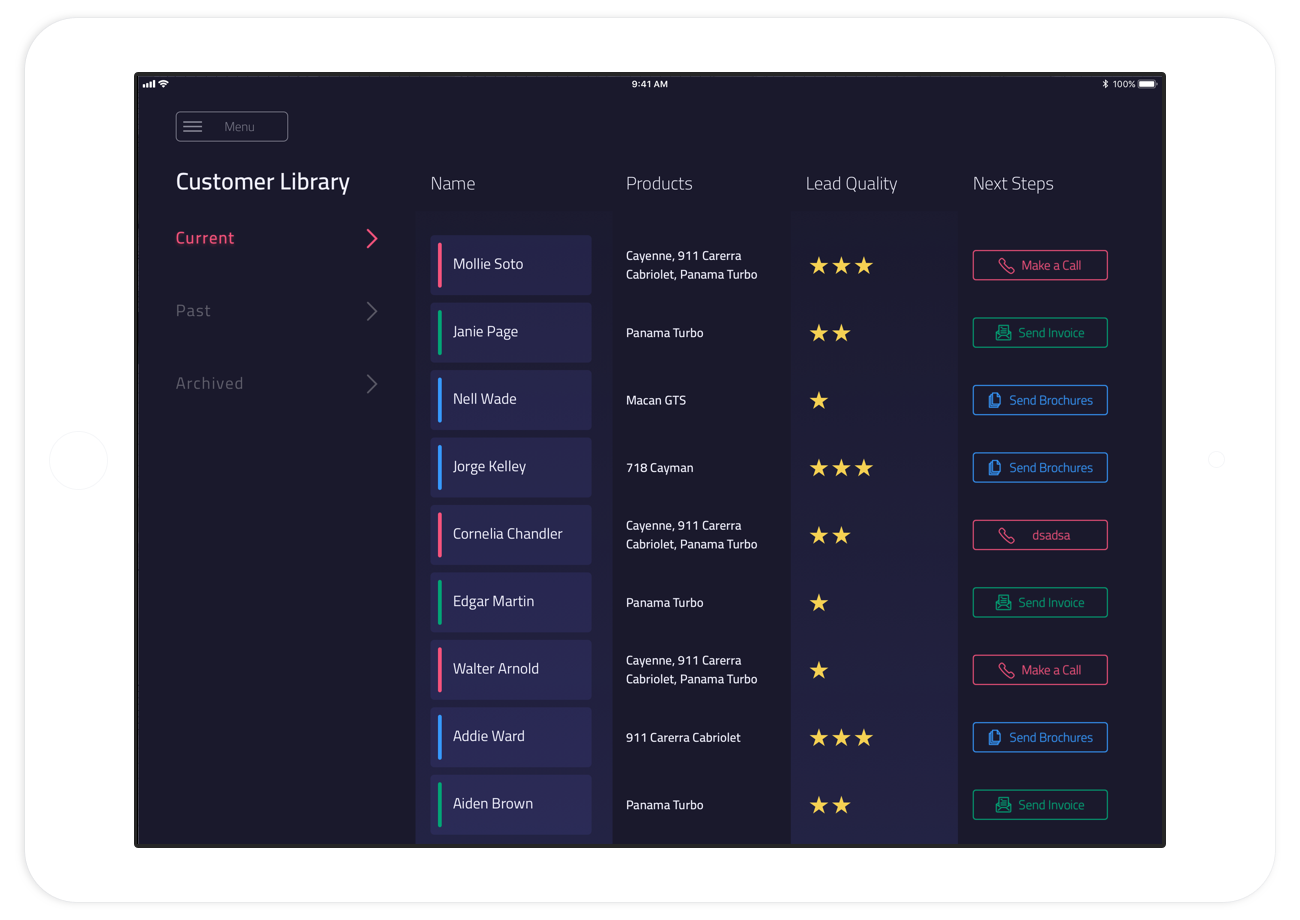Open the Nell Wade customer card

pos(511,400)
